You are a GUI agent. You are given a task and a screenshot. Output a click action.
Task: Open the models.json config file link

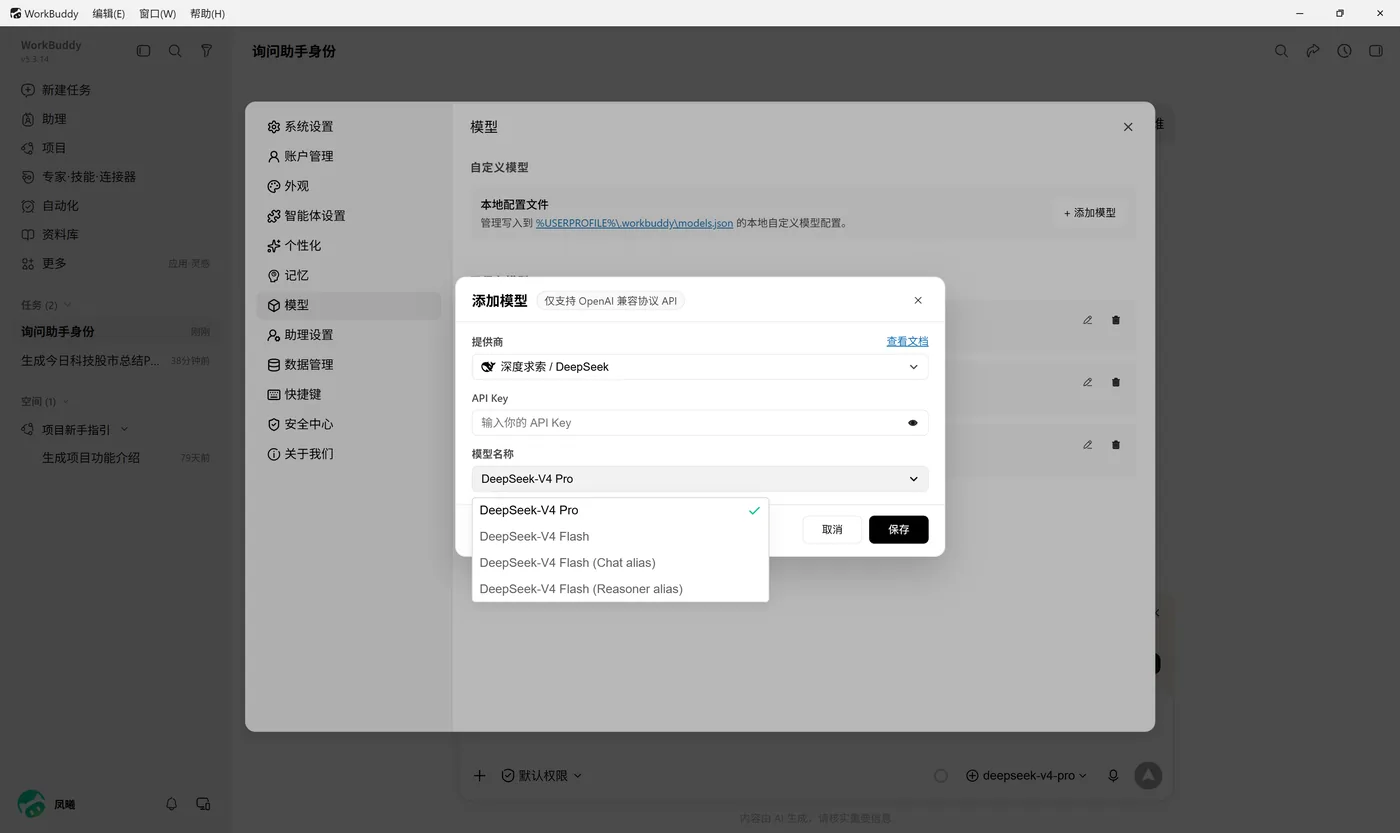click(x=635, y=224)
